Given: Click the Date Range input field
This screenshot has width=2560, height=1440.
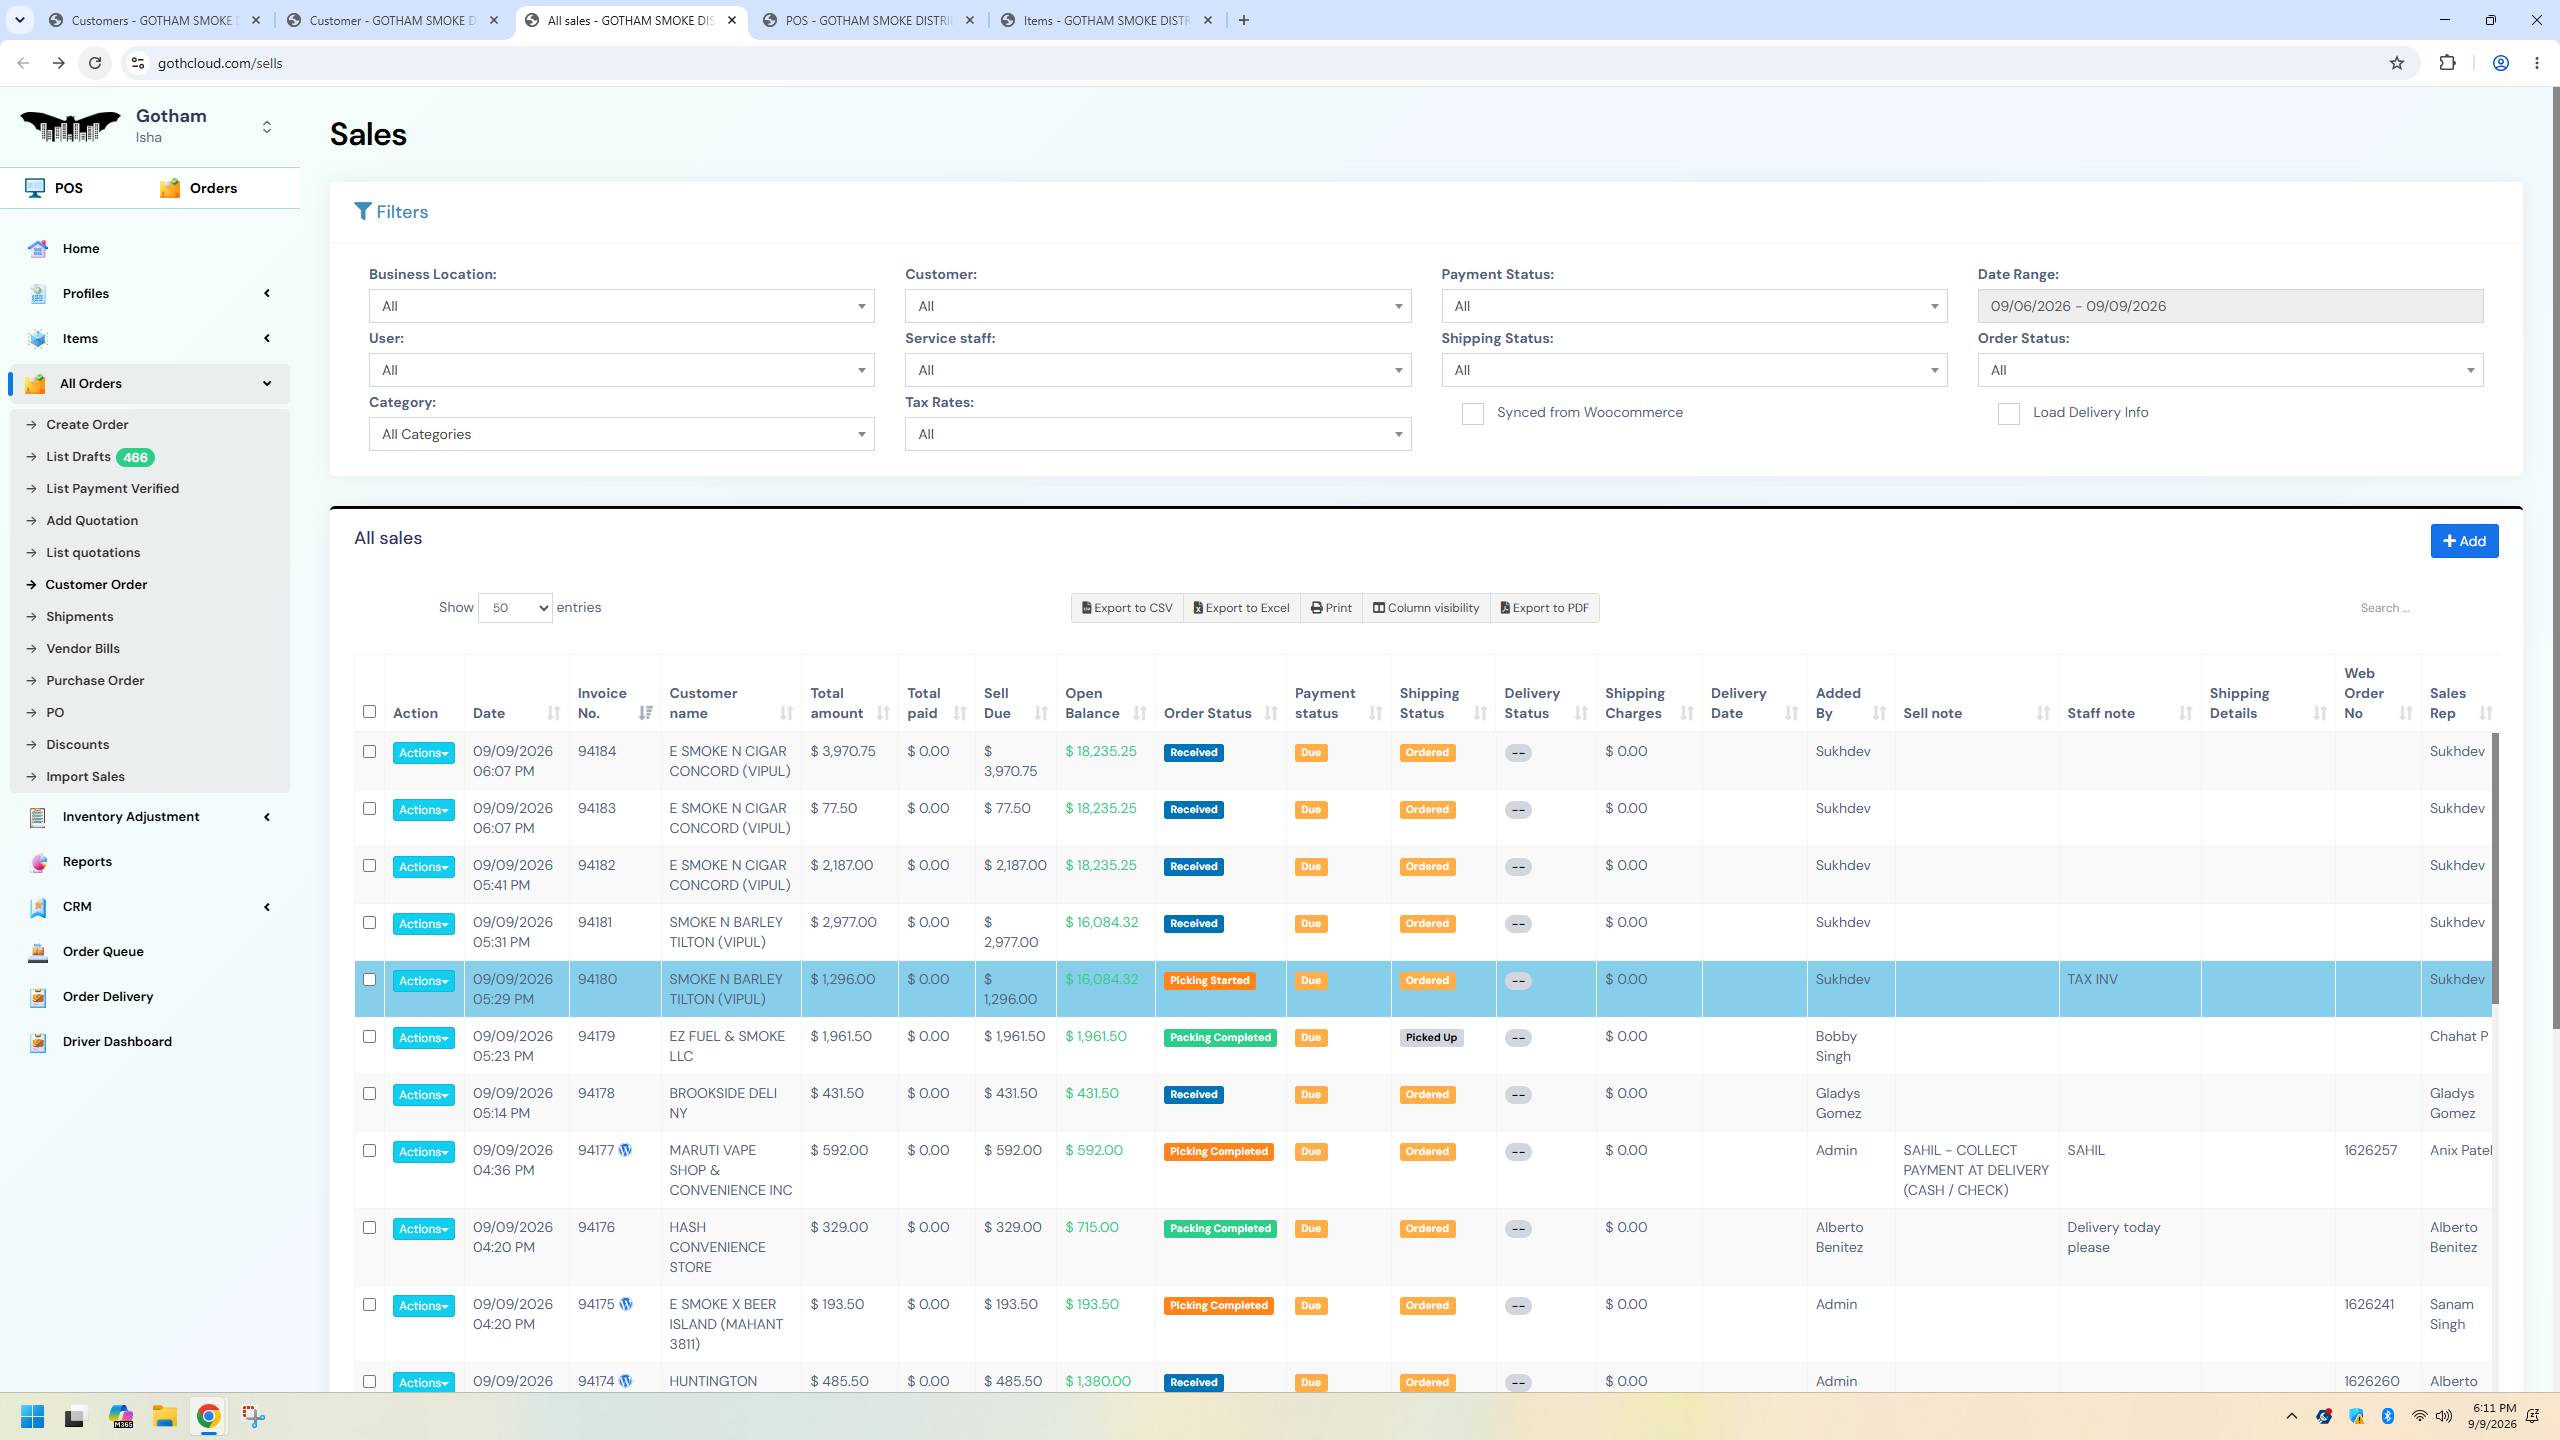Looking at the screenshot, I should point(2230,306).
